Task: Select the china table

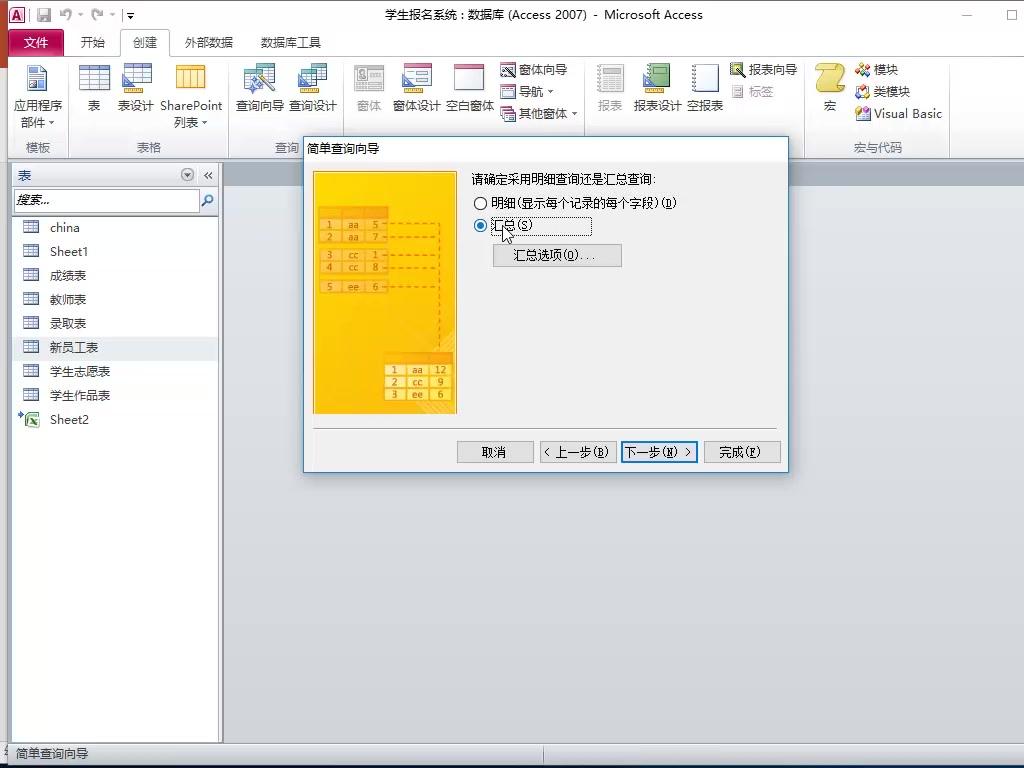Action: (115, 227)
